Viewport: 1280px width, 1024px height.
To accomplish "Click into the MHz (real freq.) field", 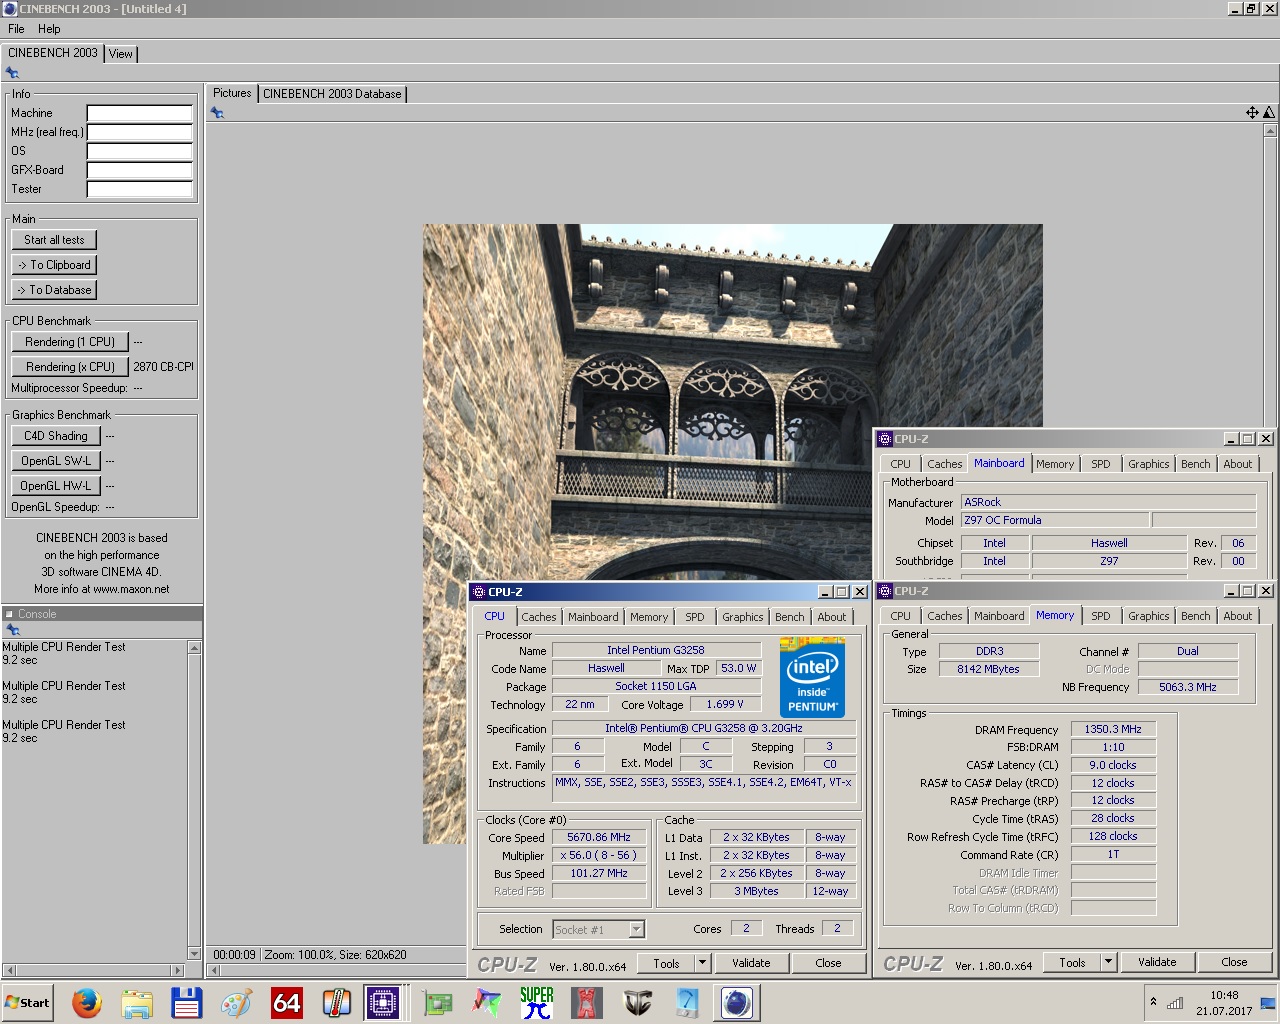I will tap(139, 132).
